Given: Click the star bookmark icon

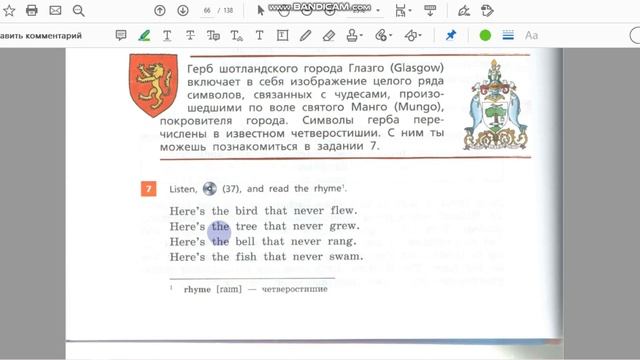Looking at the screenshot, I should point(9,11).
